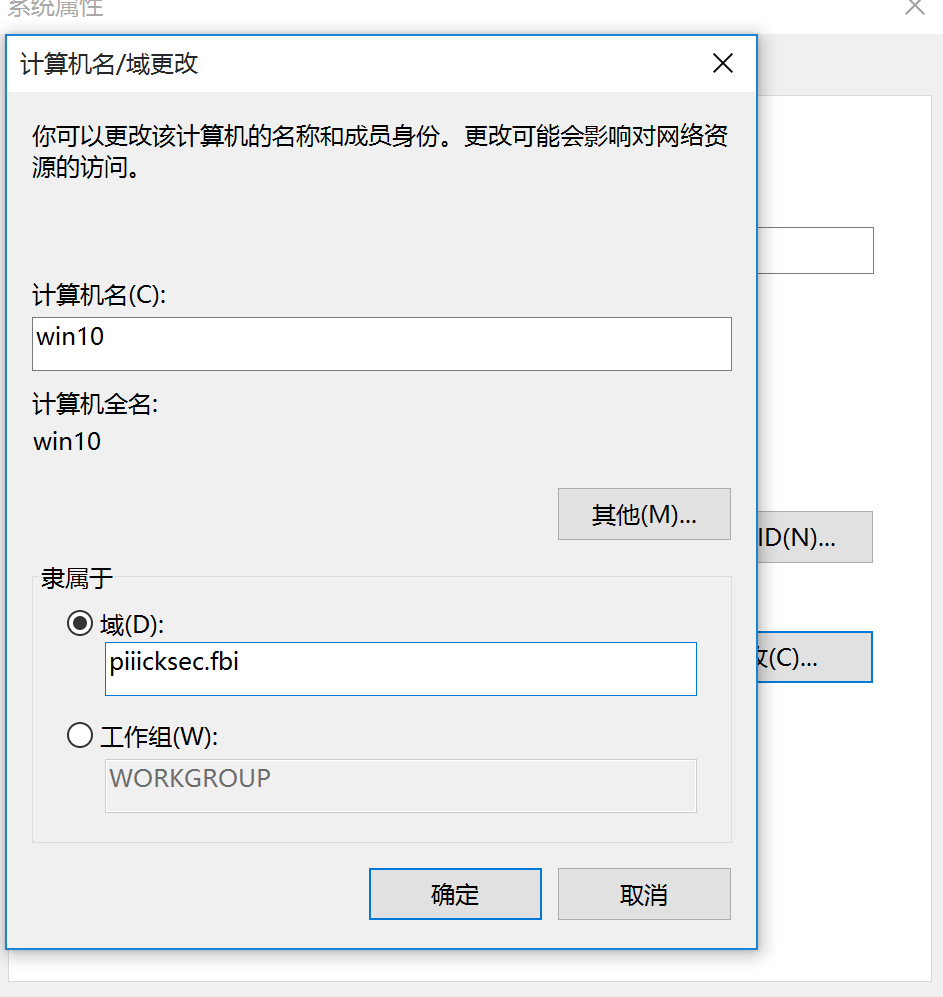Close the 计算机名/域更改 dialog
This screenshot has height=997, width=943.
point(723,64)
